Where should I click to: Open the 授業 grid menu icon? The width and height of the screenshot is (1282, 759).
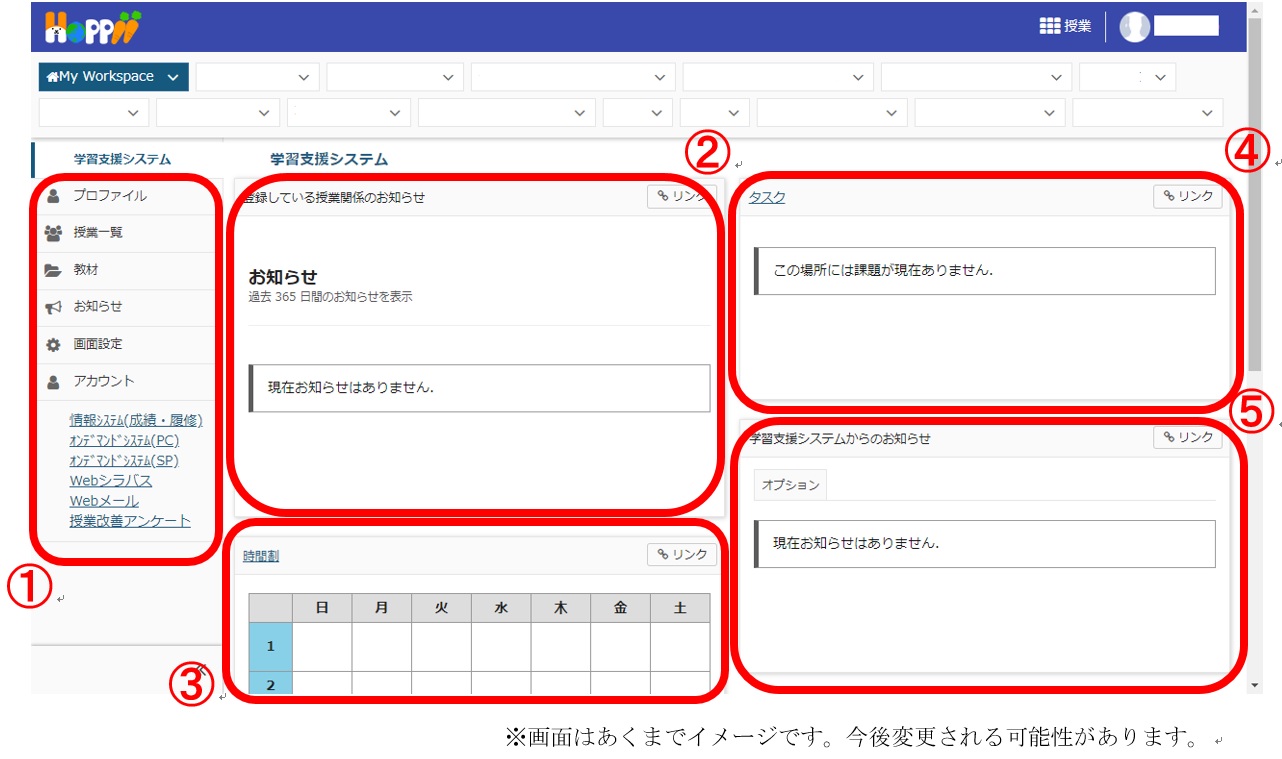pyautogui.click(x=1049, y=27)
